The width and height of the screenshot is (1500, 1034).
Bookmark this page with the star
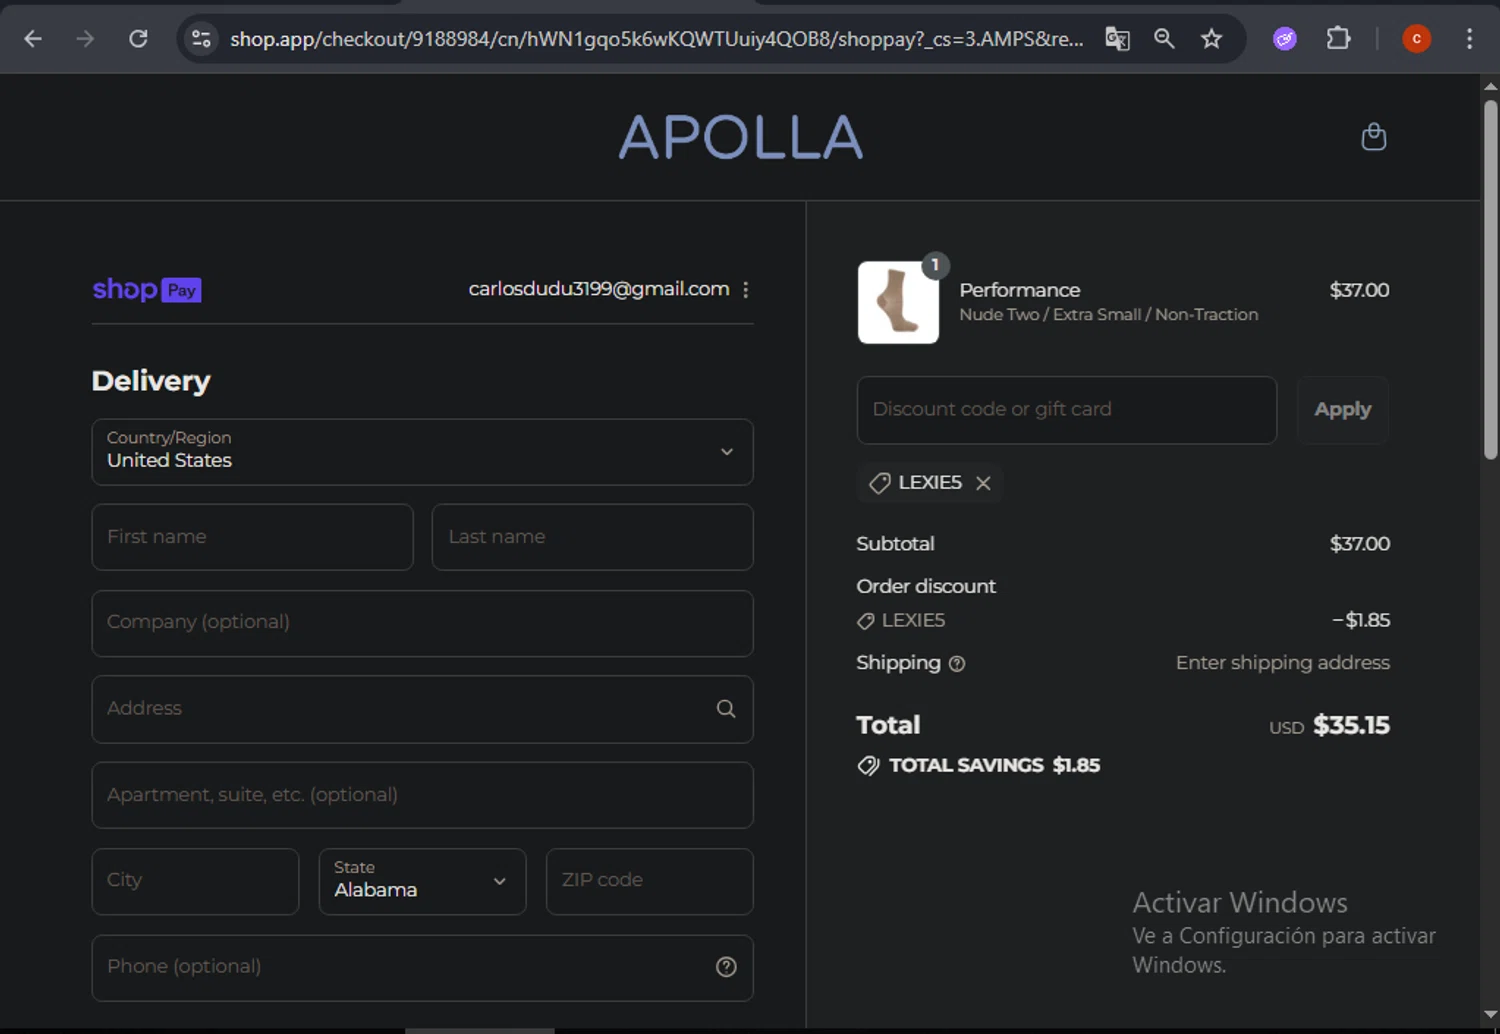1211,39
